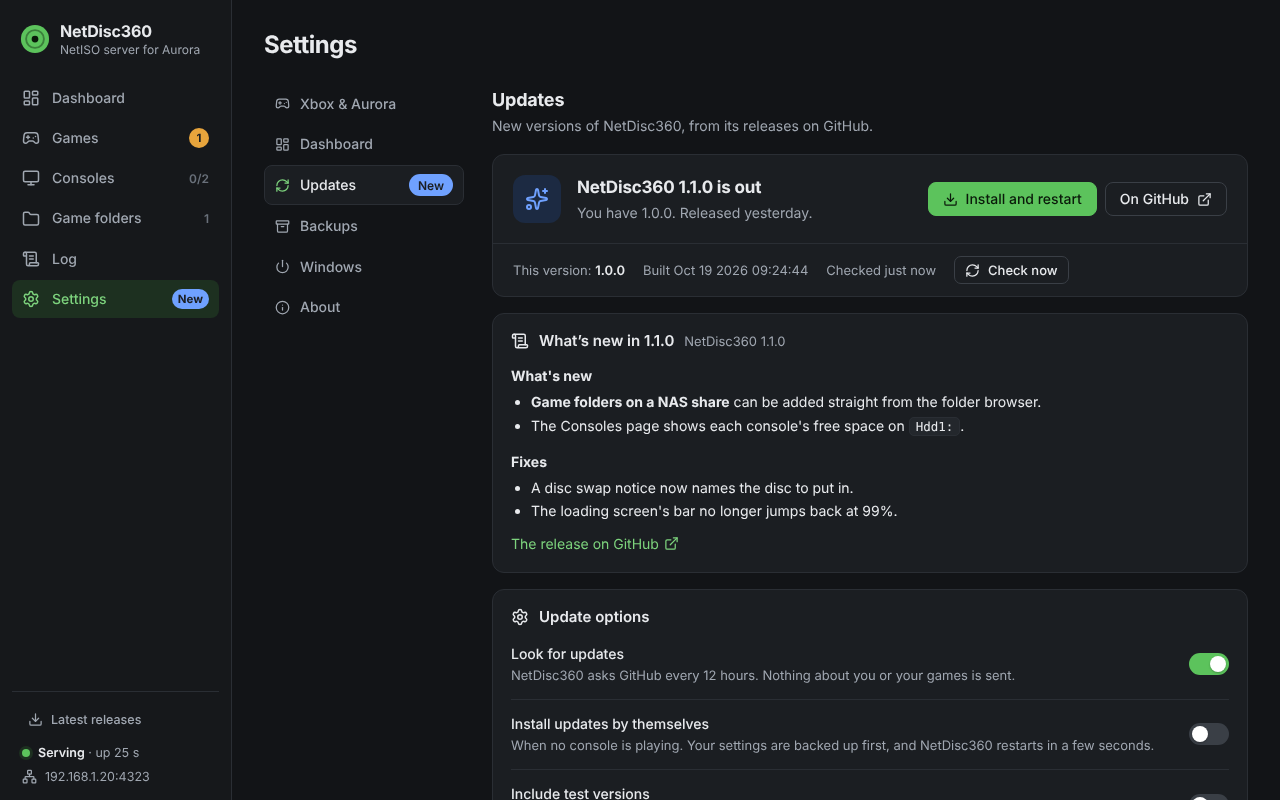Click the Windows power icon

click(282, 267)
